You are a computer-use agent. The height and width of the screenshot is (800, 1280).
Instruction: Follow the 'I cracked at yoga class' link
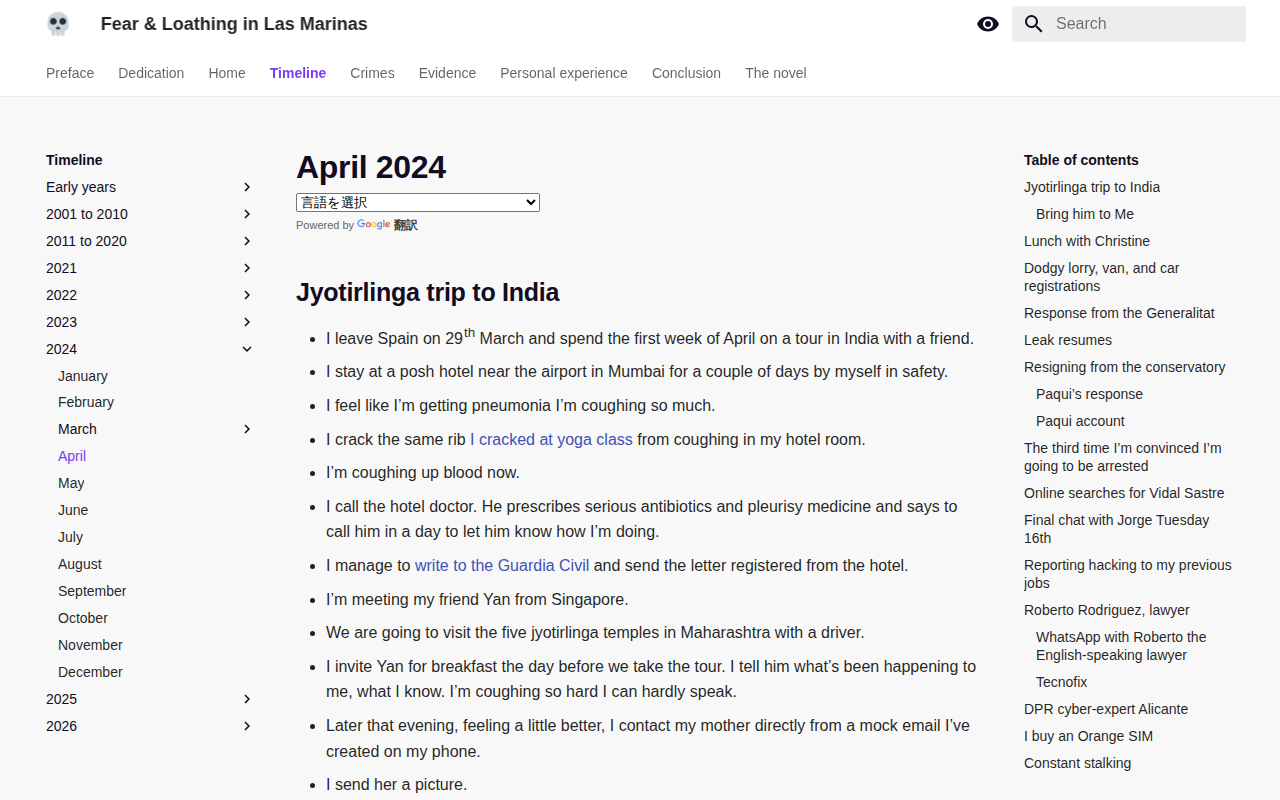click(551, 439)
